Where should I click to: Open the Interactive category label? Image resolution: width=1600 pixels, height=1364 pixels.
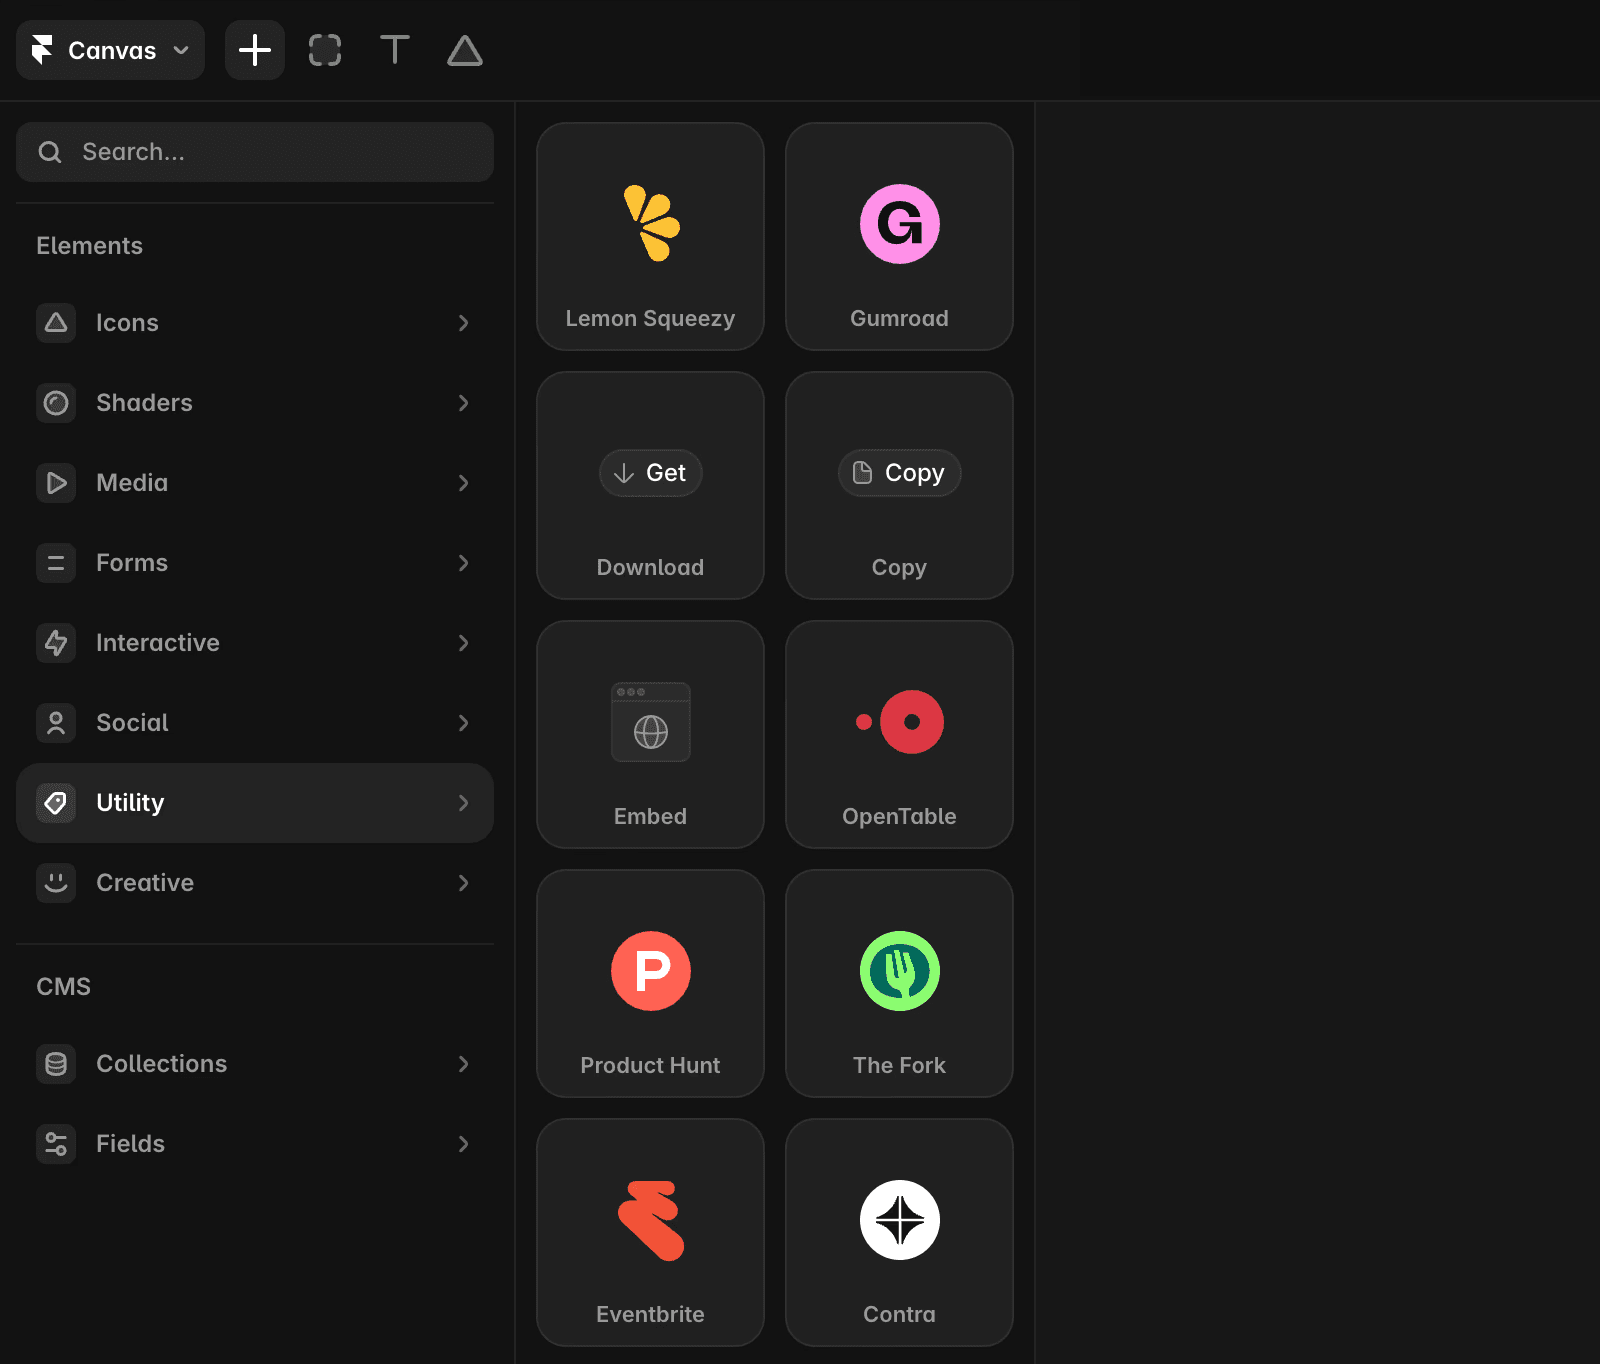point(158,643)
